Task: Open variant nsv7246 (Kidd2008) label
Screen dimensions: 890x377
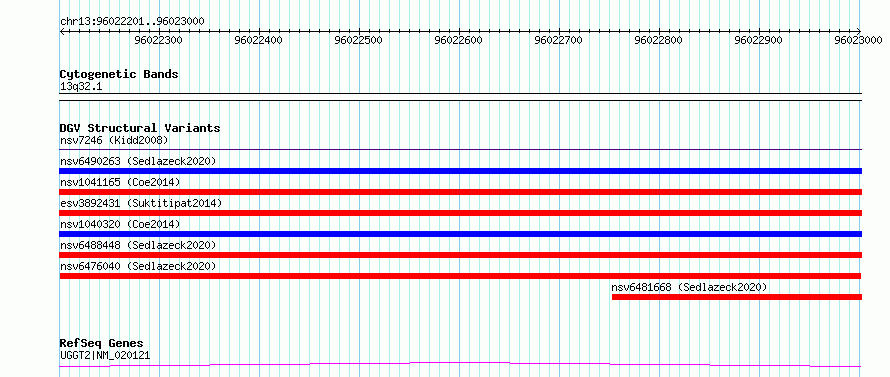Action: 114,140
